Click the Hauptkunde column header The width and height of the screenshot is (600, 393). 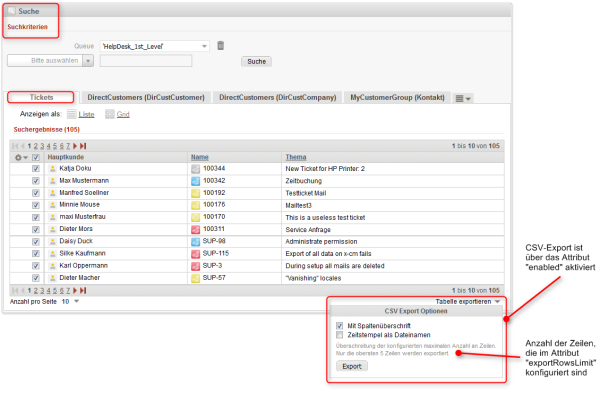pos(66,157)
